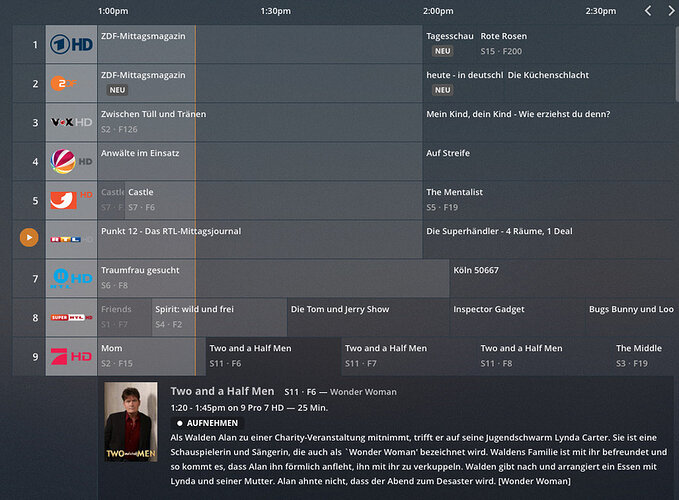
Task: Open Two and a Half Men S11 F7
Action: pos(409,356)
